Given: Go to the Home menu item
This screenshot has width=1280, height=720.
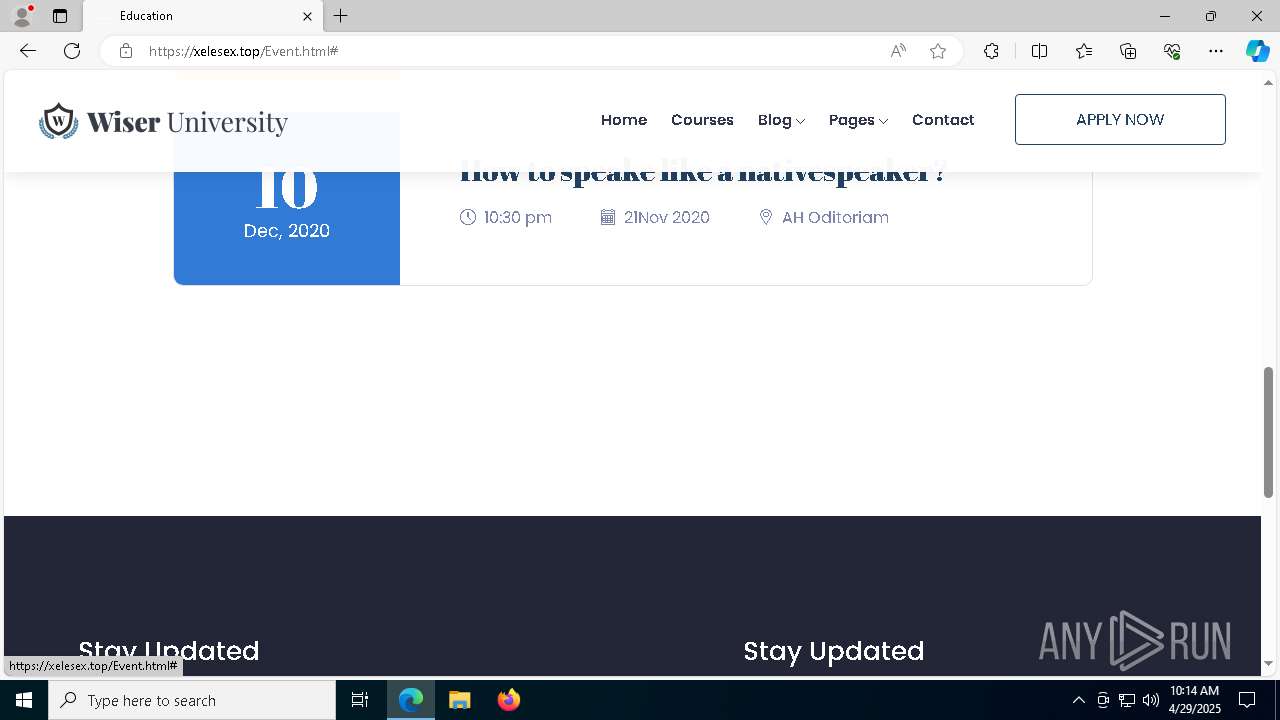Looking at the screenshot, I should (624, 120).
